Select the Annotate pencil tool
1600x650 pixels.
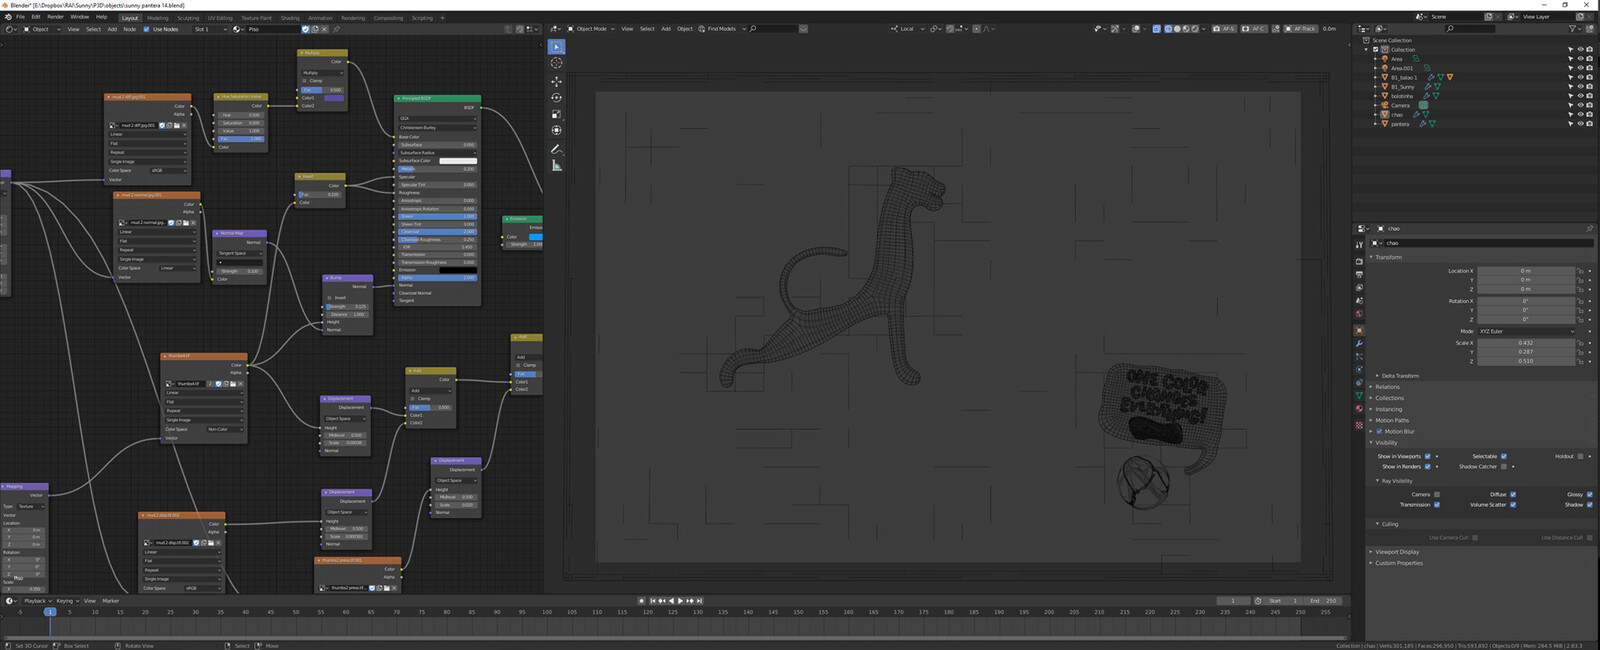coord(557,149)
